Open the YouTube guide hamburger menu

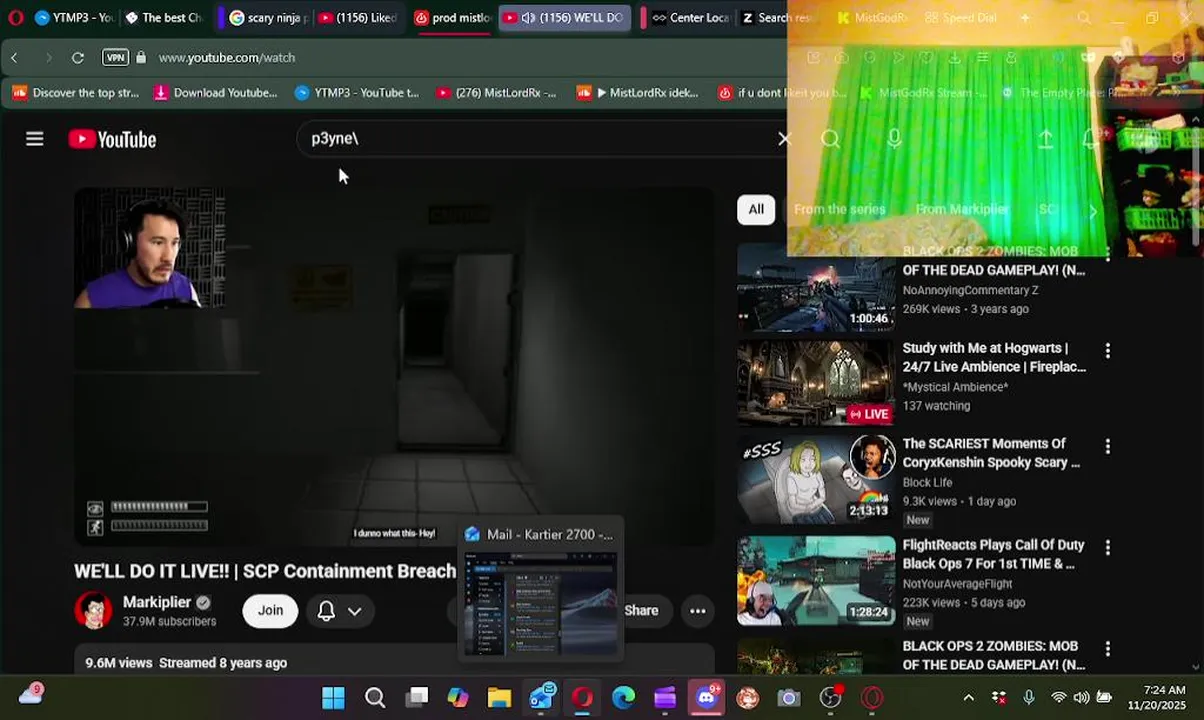[35, 139]
